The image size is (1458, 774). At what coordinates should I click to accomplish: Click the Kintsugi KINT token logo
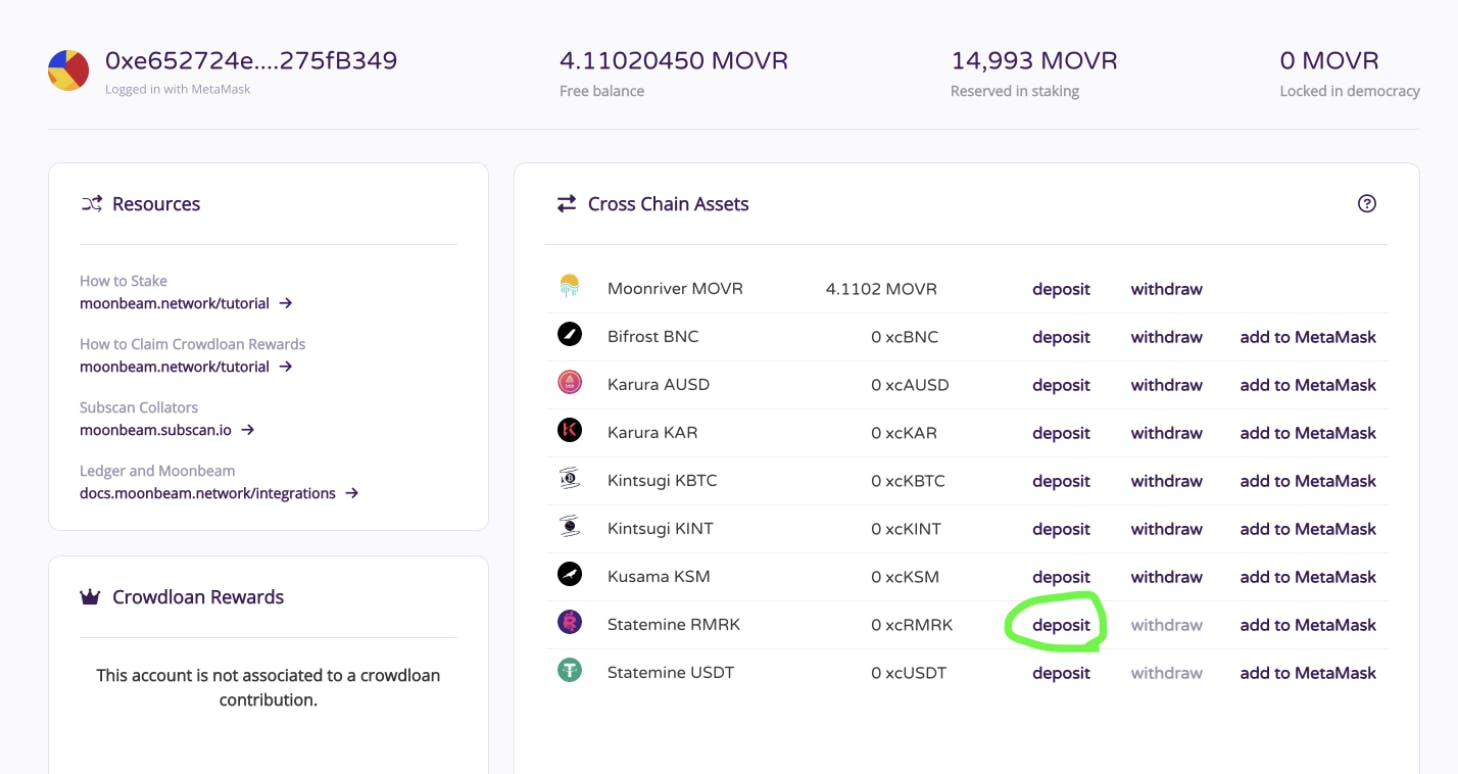tap(569, 526)
